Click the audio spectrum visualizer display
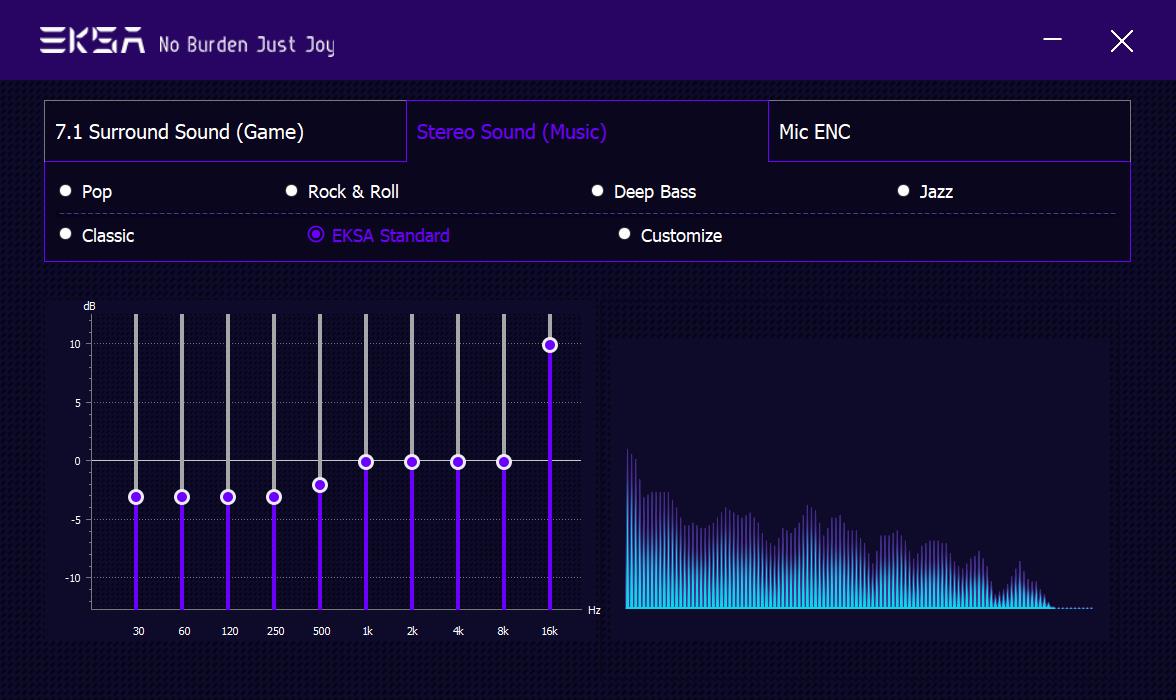Viewport: 1176px width, 700px height. pyautogui.click(x=858, y=488)
